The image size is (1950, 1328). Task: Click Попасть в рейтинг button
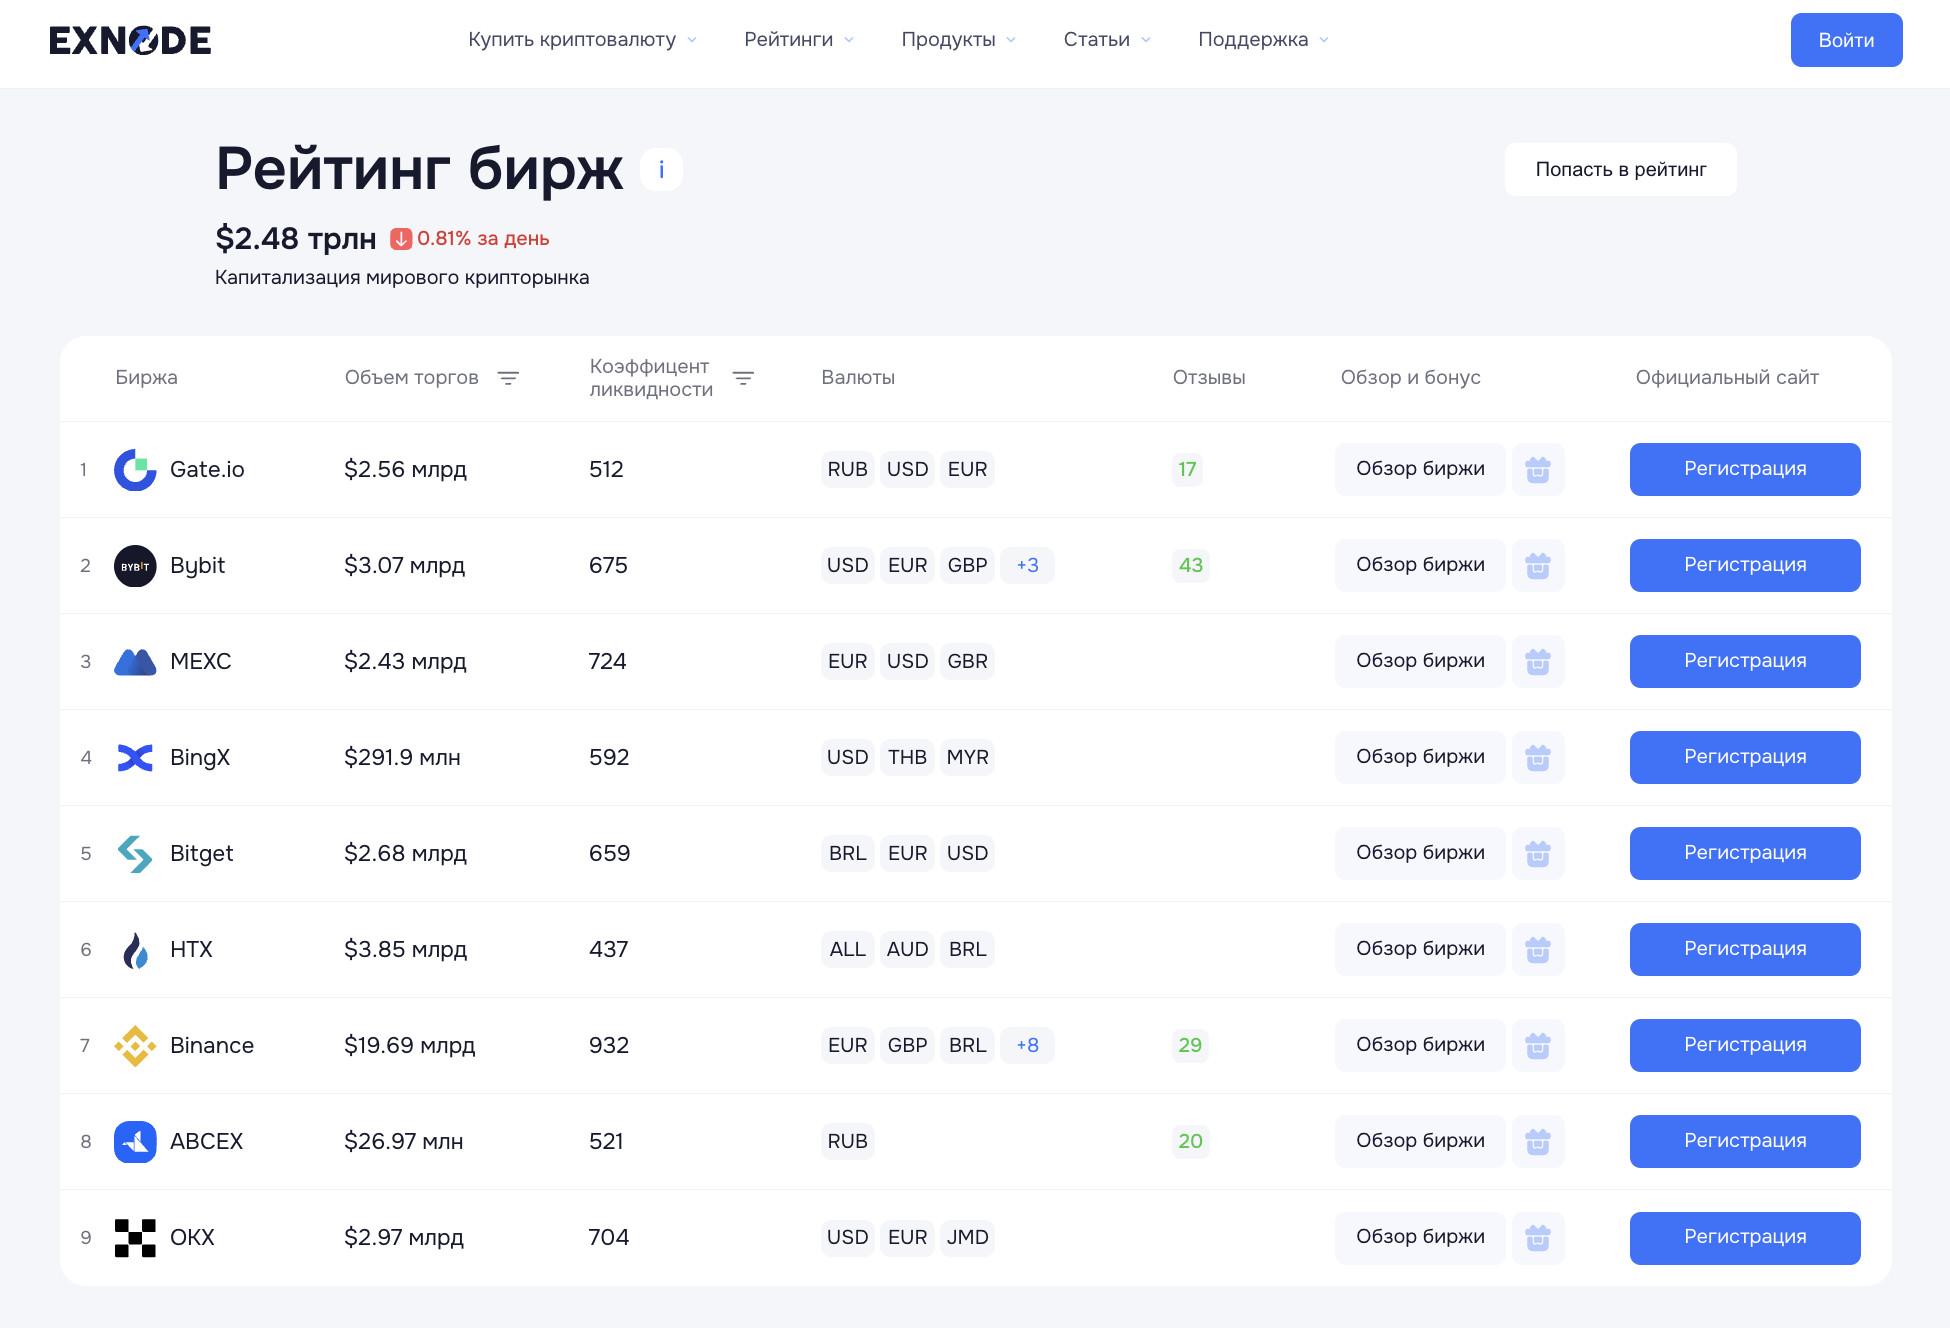pyautogui.click(x=1620, y=169)
